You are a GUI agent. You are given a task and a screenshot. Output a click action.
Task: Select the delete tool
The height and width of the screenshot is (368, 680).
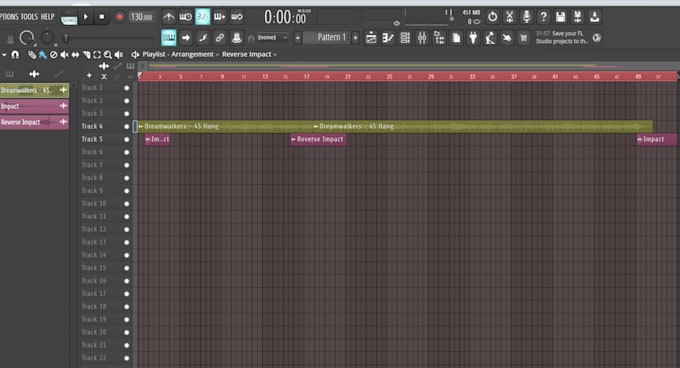pos(53,55)
